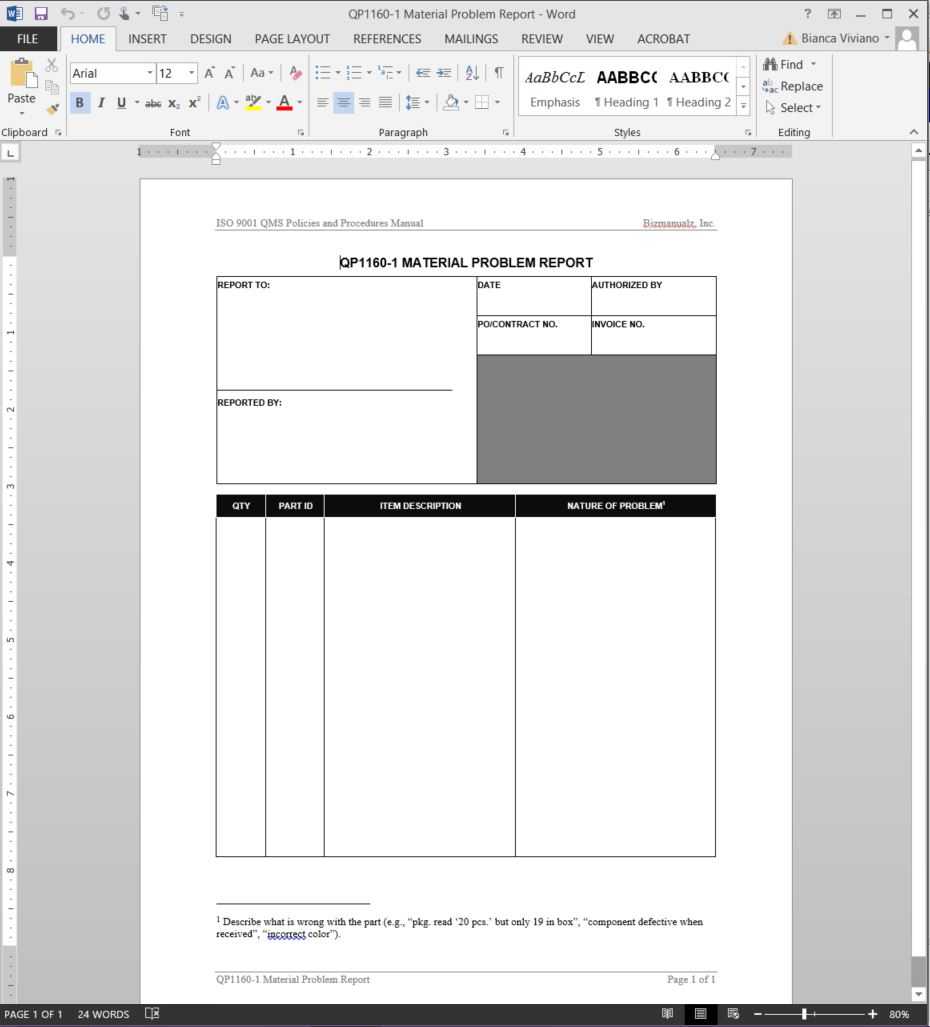Open line and paragraph spacing dropdown
The image size is (930, 1027).
pyautogui.click(x=417, y=103)
